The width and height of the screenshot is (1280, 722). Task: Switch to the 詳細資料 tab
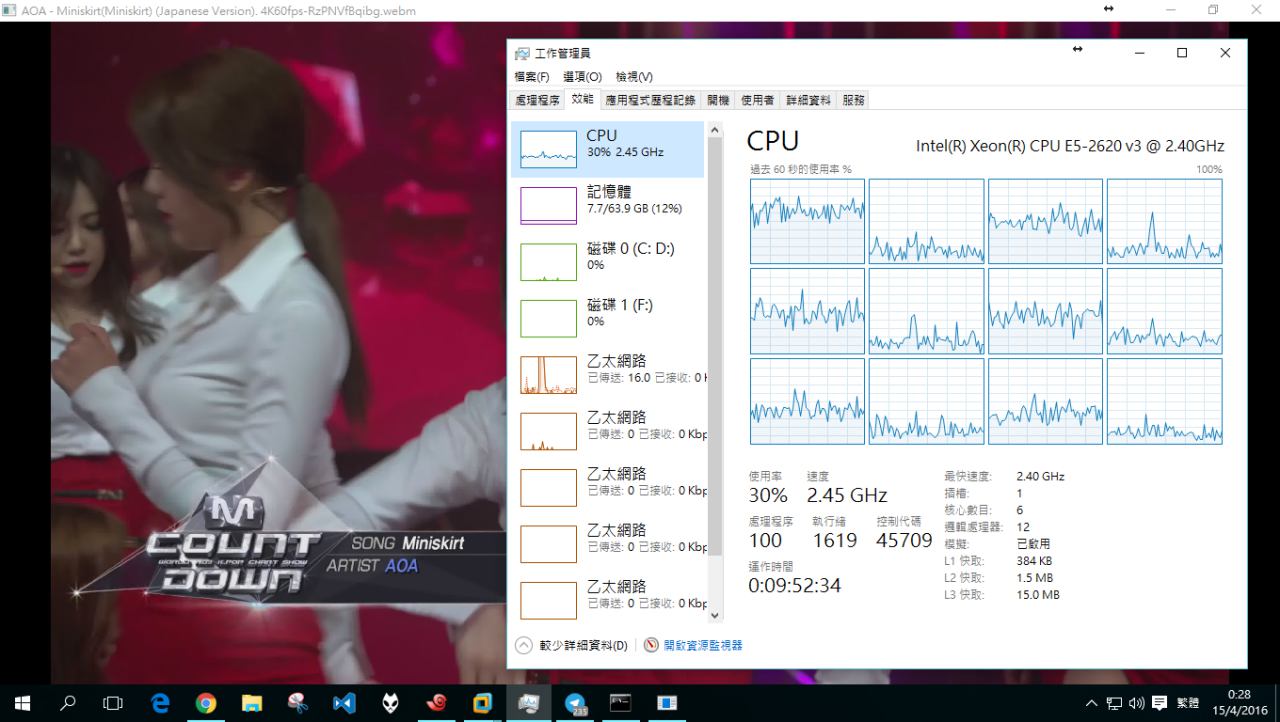(808, 100)
